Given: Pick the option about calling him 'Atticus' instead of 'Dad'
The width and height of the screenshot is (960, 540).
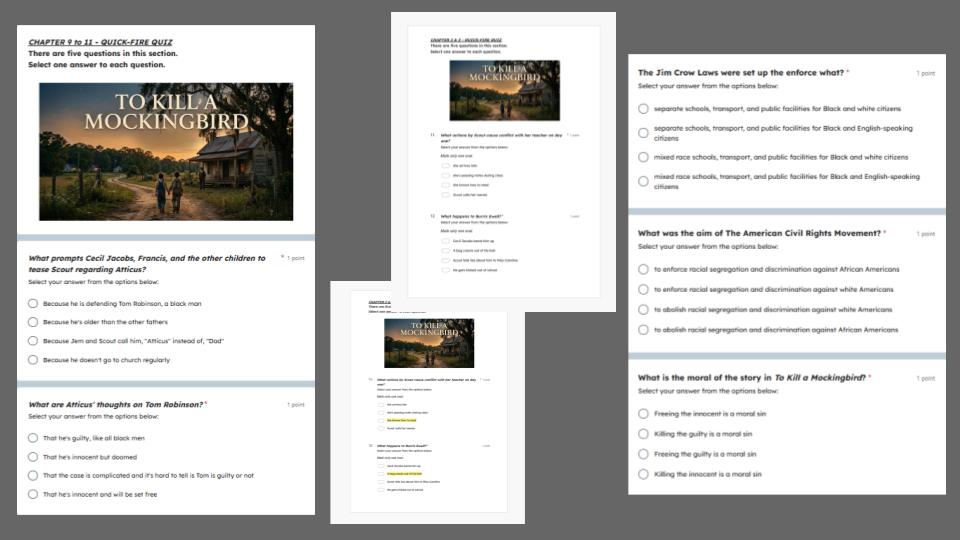Looking at the screenshot, I should [x=33, y=341].
